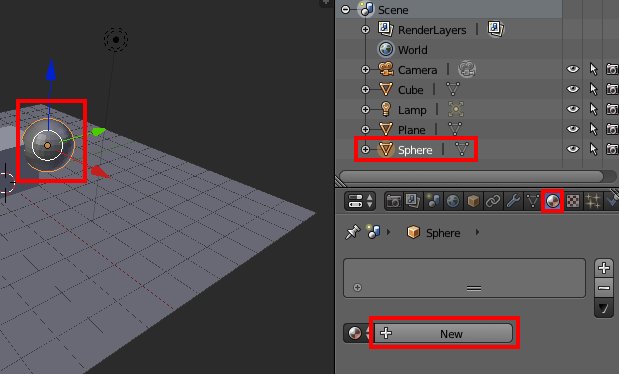Select the Scene icon in outliner

point(366,9)
